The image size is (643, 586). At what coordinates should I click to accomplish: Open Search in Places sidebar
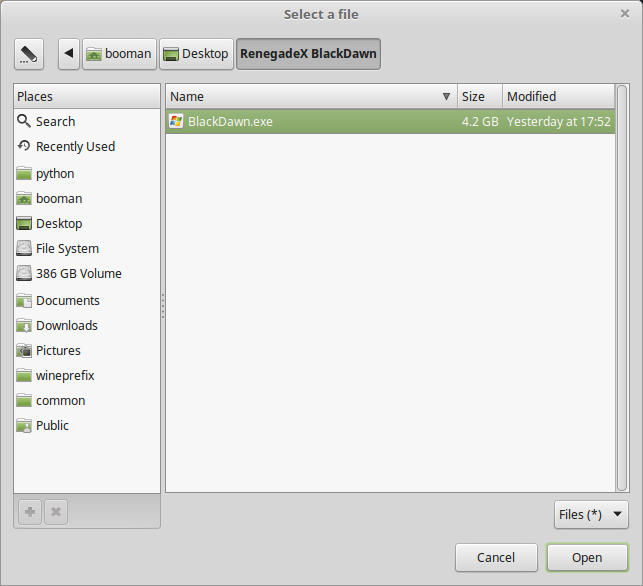point(87,121)
